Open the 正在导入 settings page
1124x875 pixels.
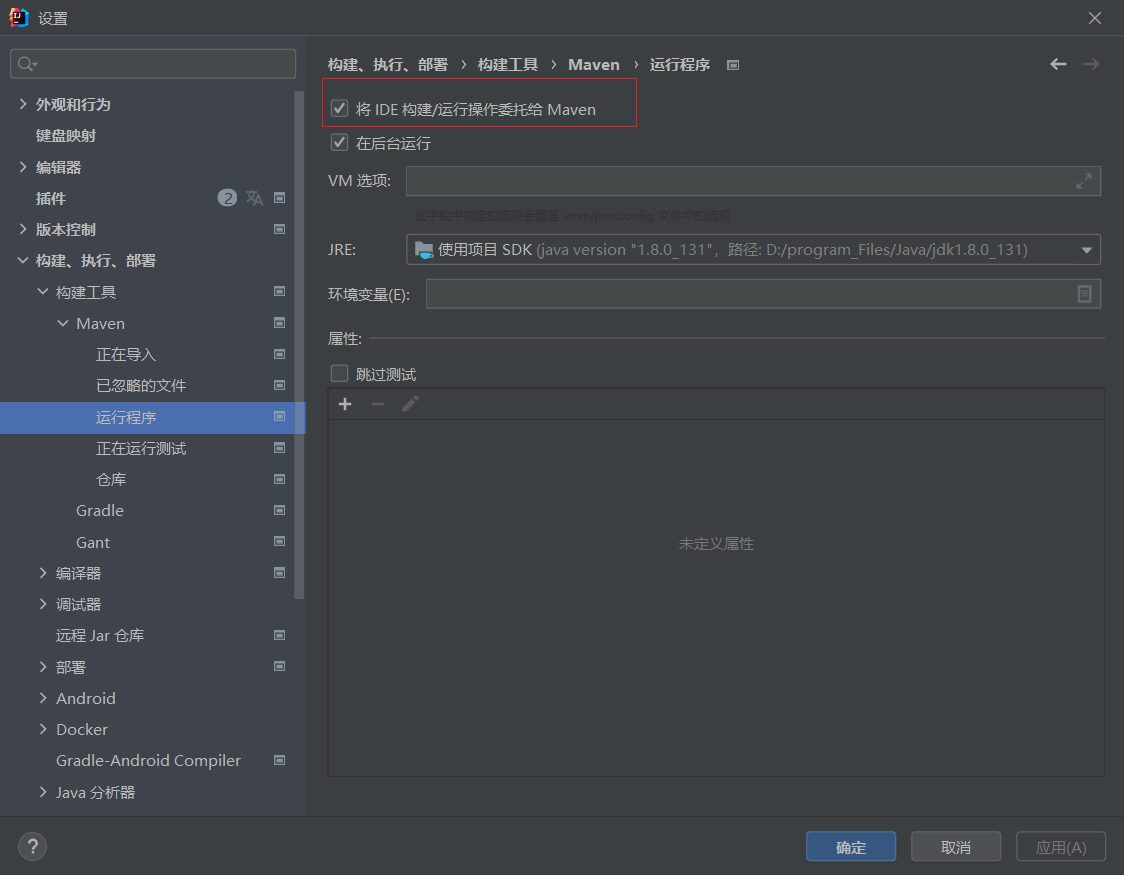126,355
